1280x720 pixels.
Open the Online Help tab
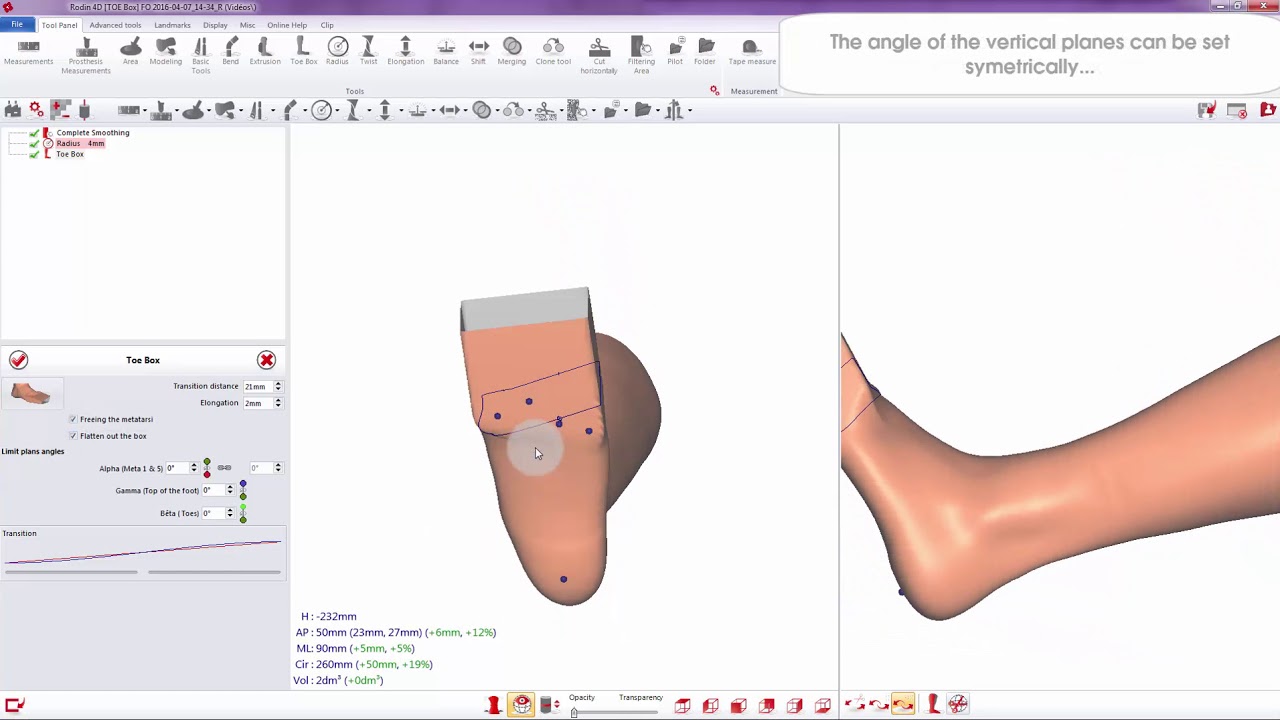click(x=287, y=25)
